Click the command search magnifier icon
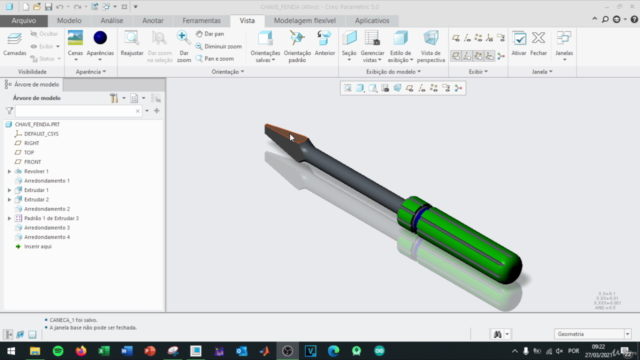The height and width of the screenshot is (360, 640). 605,19
